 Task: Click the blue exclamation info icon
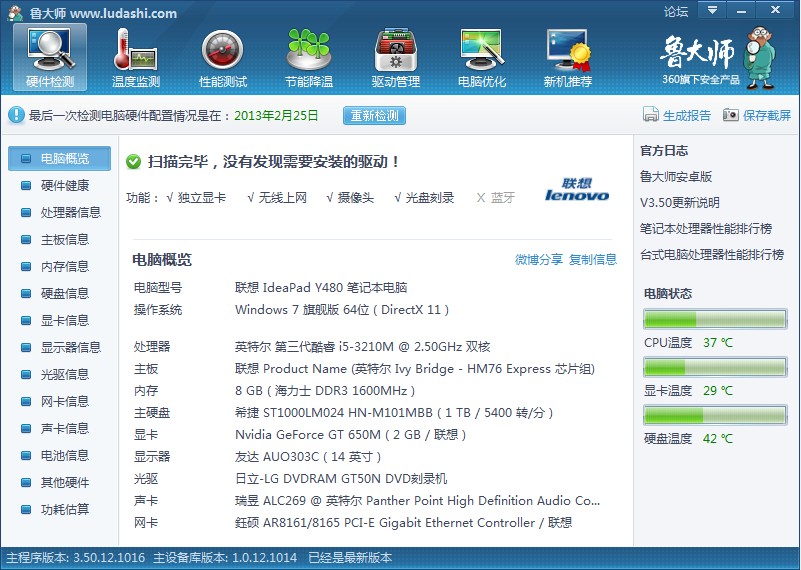point(16,114)
